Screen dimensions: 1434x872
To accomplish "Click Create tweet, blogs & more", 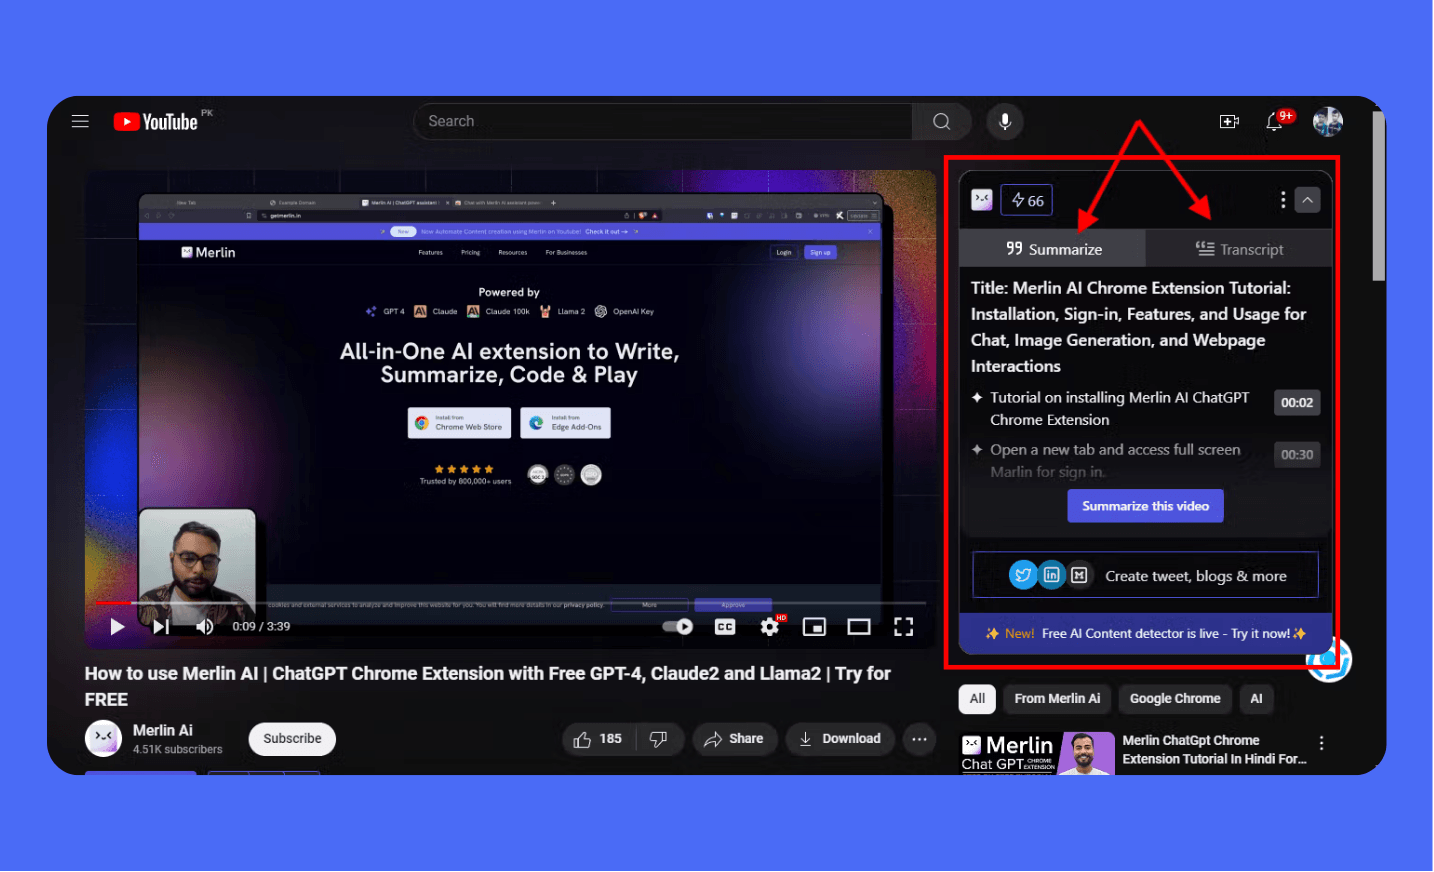I will click(x=1145, y=575).
